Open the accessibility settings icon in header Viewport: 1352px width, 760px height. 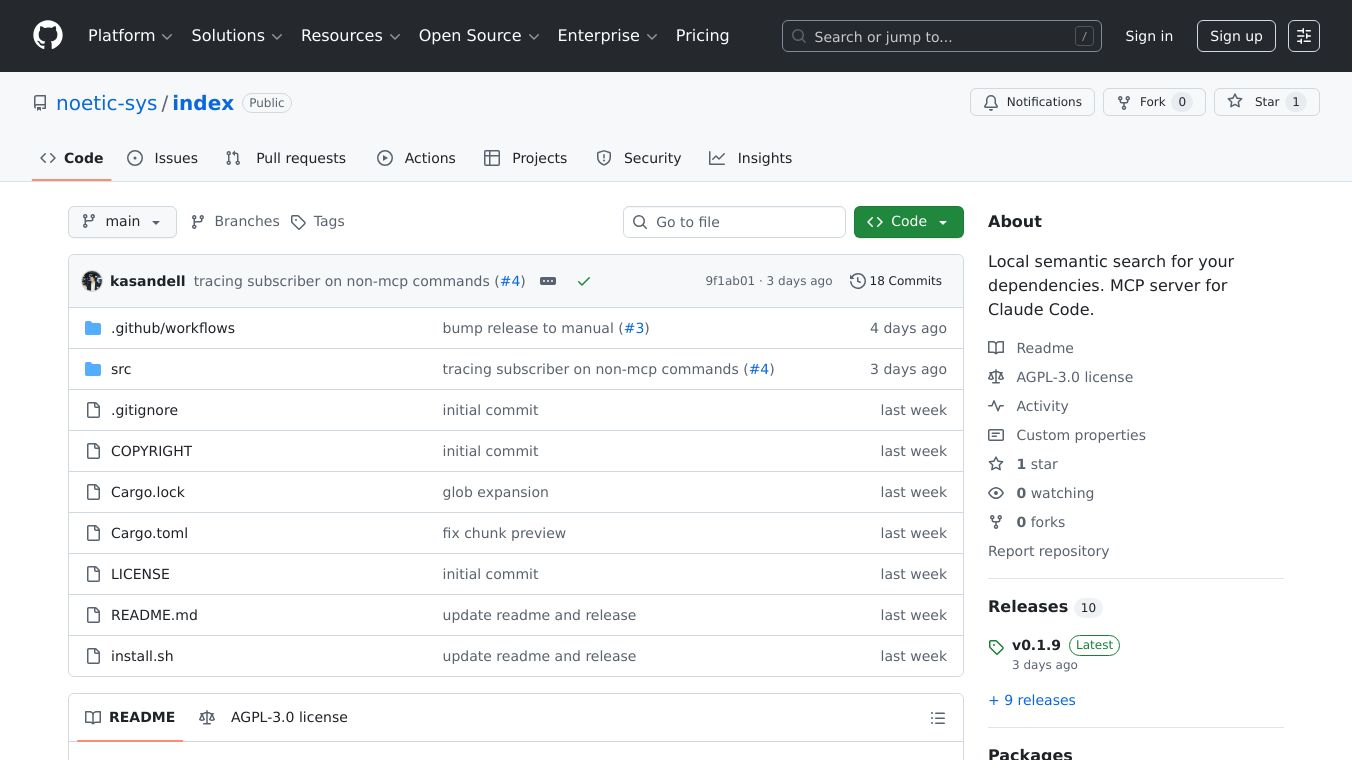[x=1303, y=36]
